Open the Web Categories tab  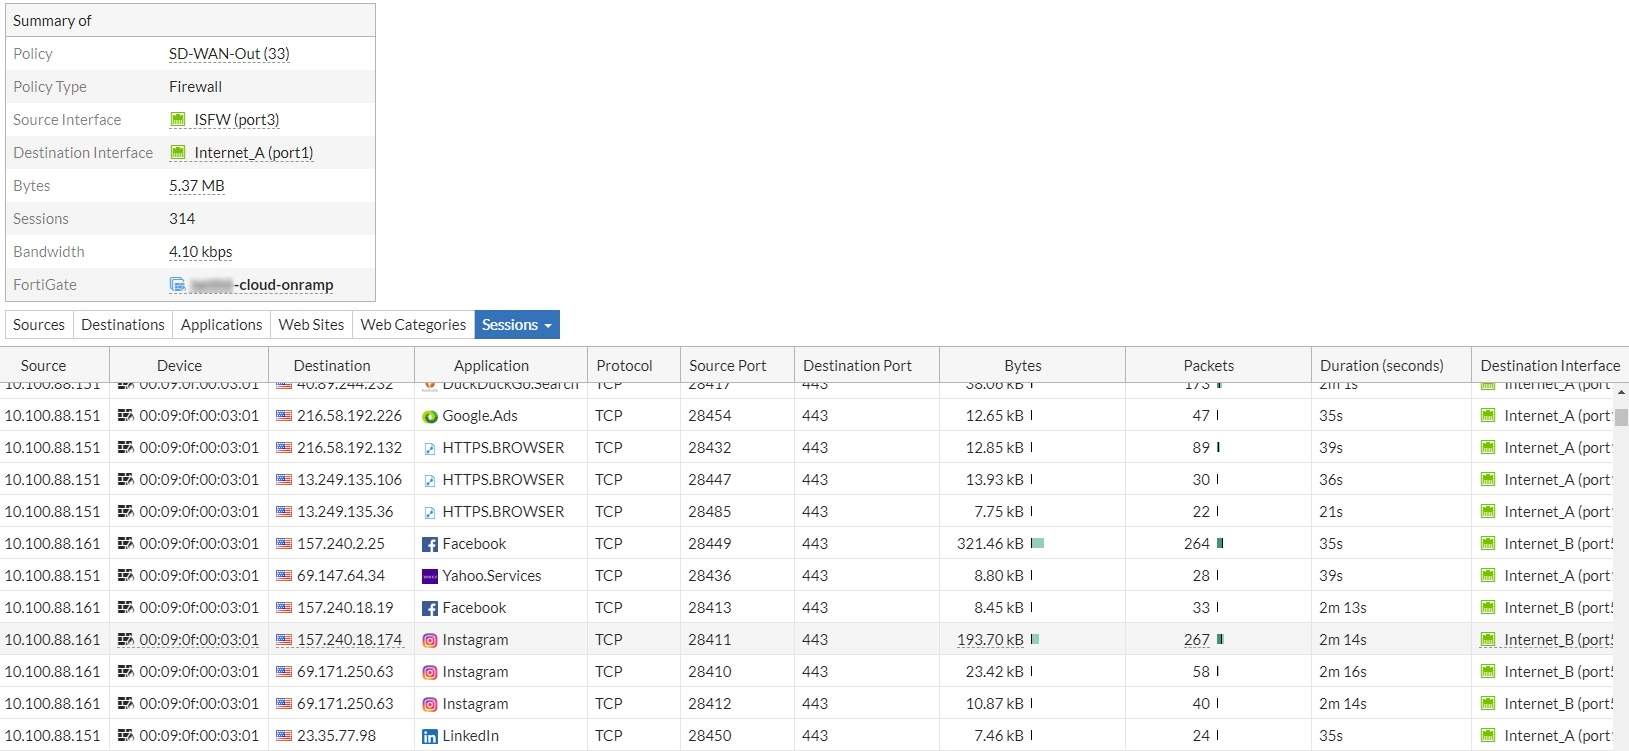[x=413, y=325]
